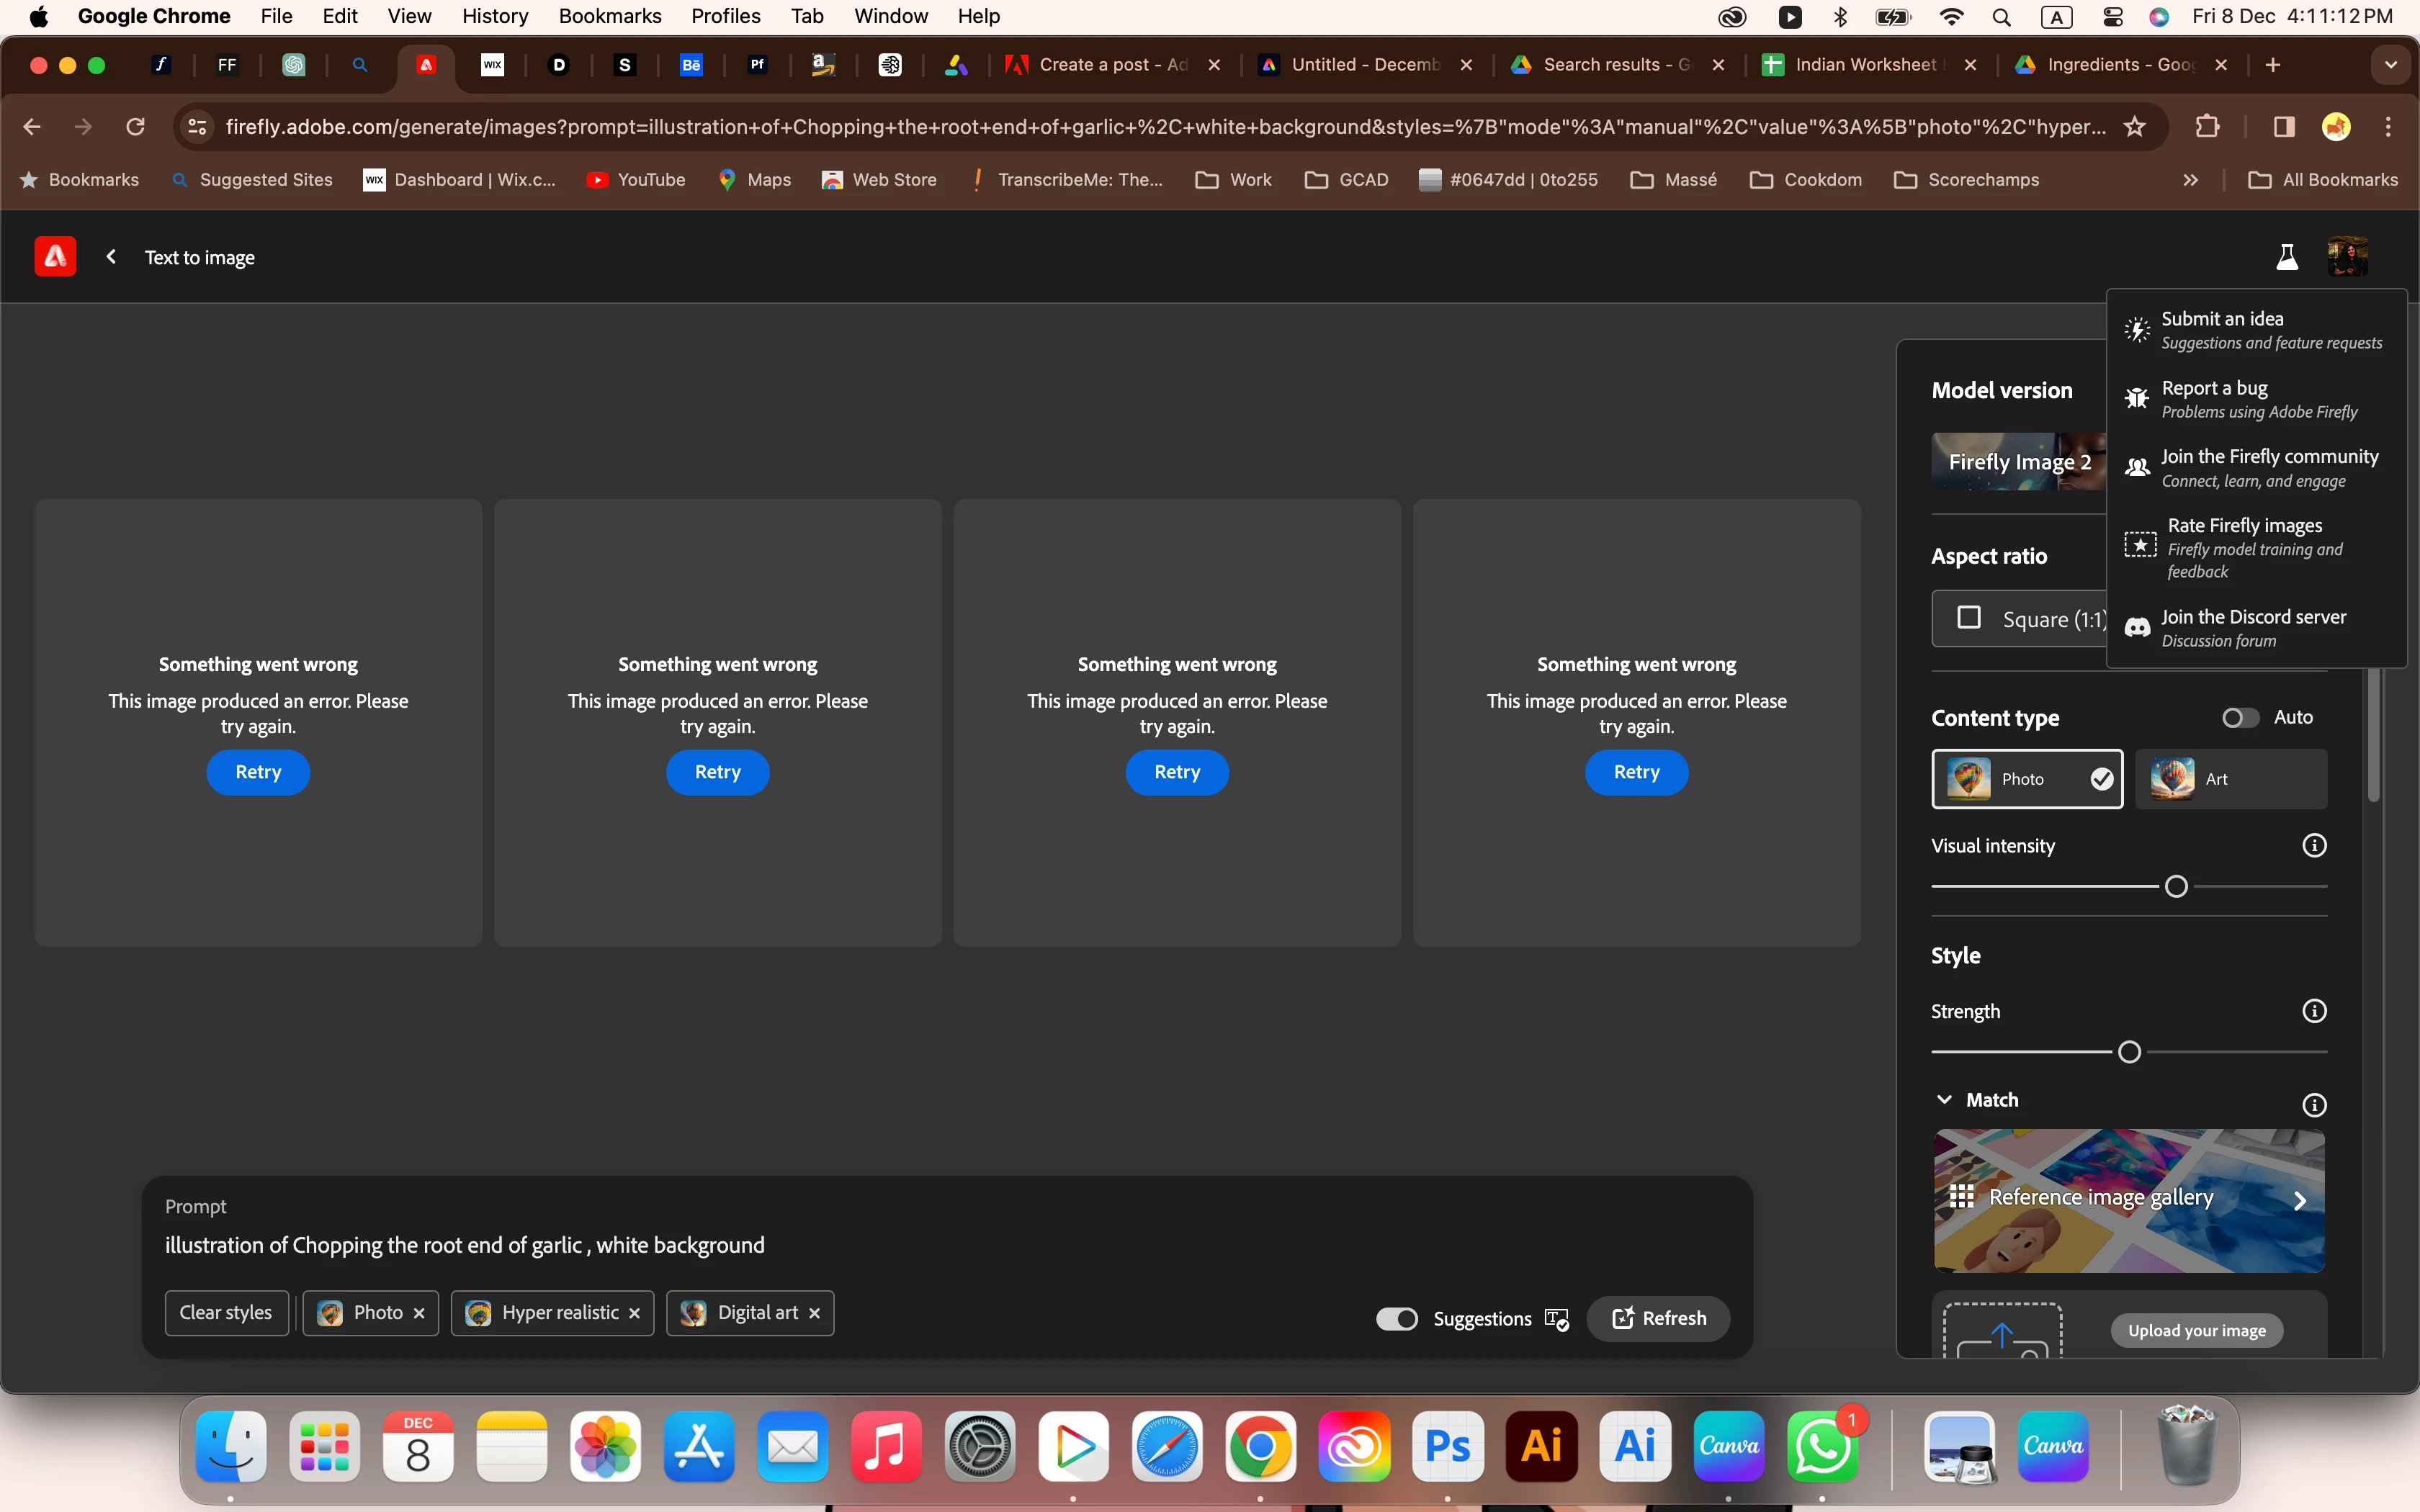Toggle Content type Auto switch
Image resolution: width=2420 pixels, height=1512 pixels.
tap(2240, 717)
